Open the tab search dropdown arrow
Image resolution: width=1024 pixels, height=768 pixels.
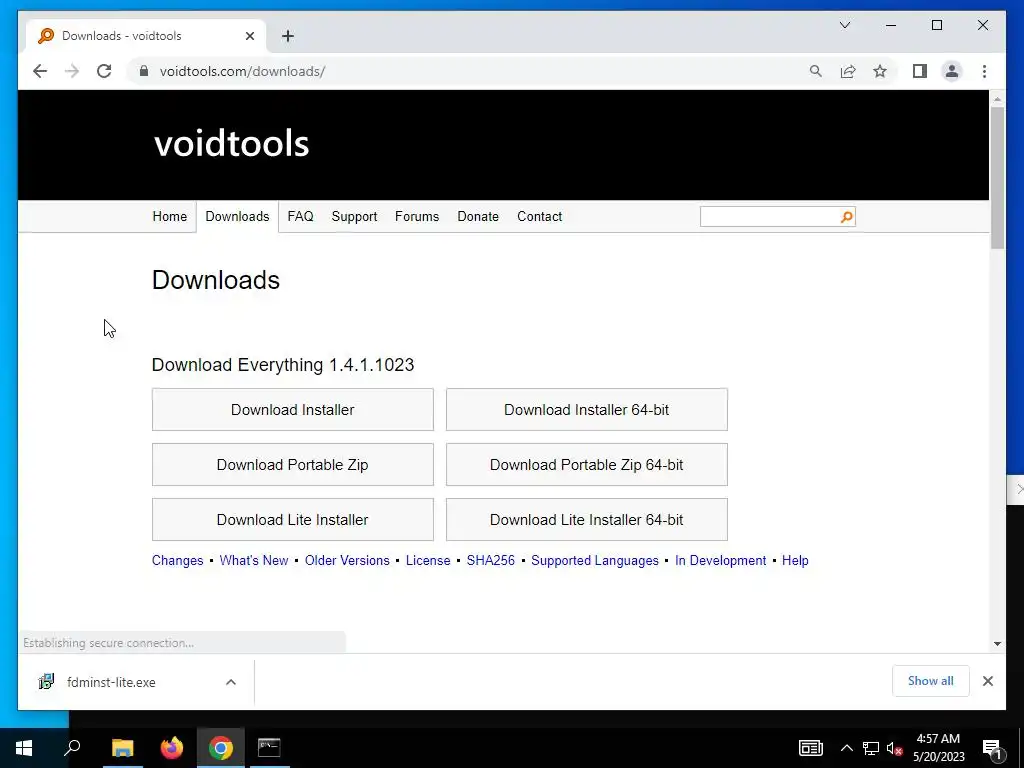[844, 25]
